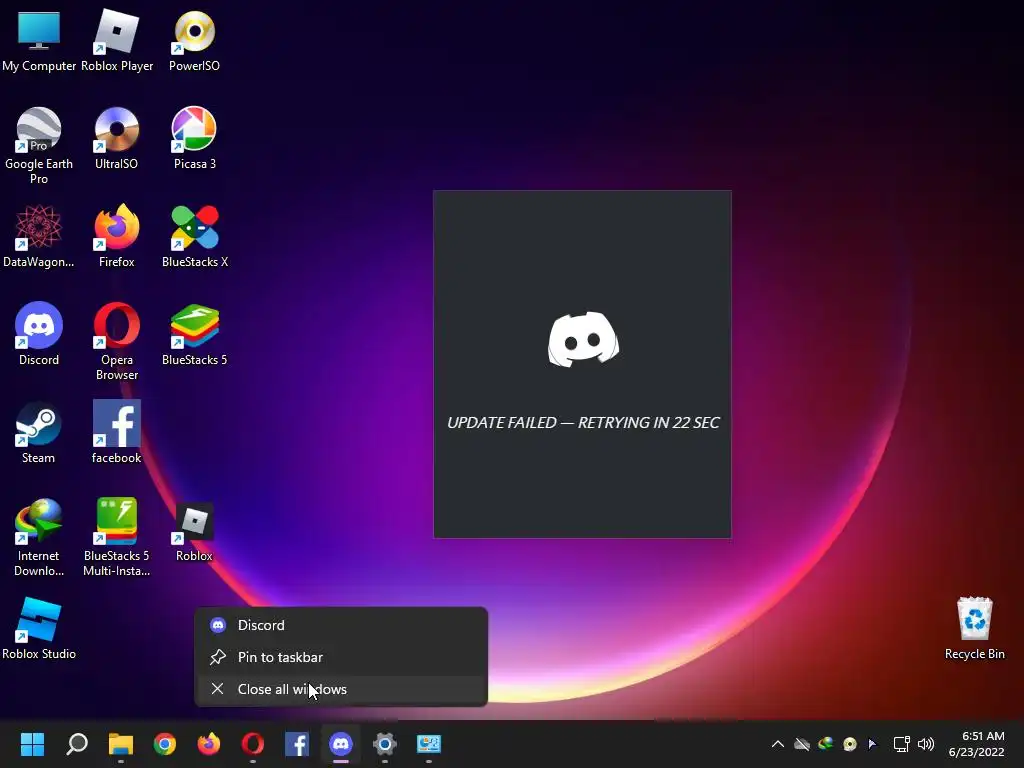Open Settings gear in taskbar
The image size is (1024, 768).
tap(385, 744)
